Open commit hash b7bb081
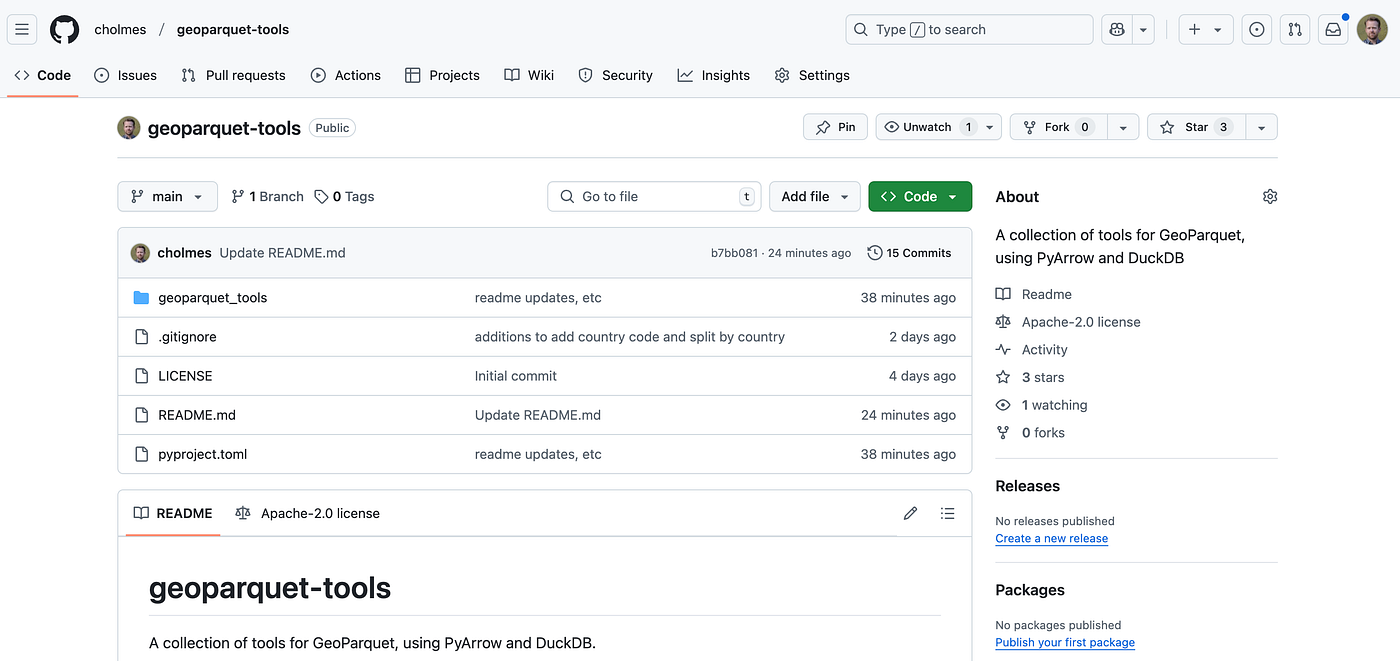 [x=734, y=253]
